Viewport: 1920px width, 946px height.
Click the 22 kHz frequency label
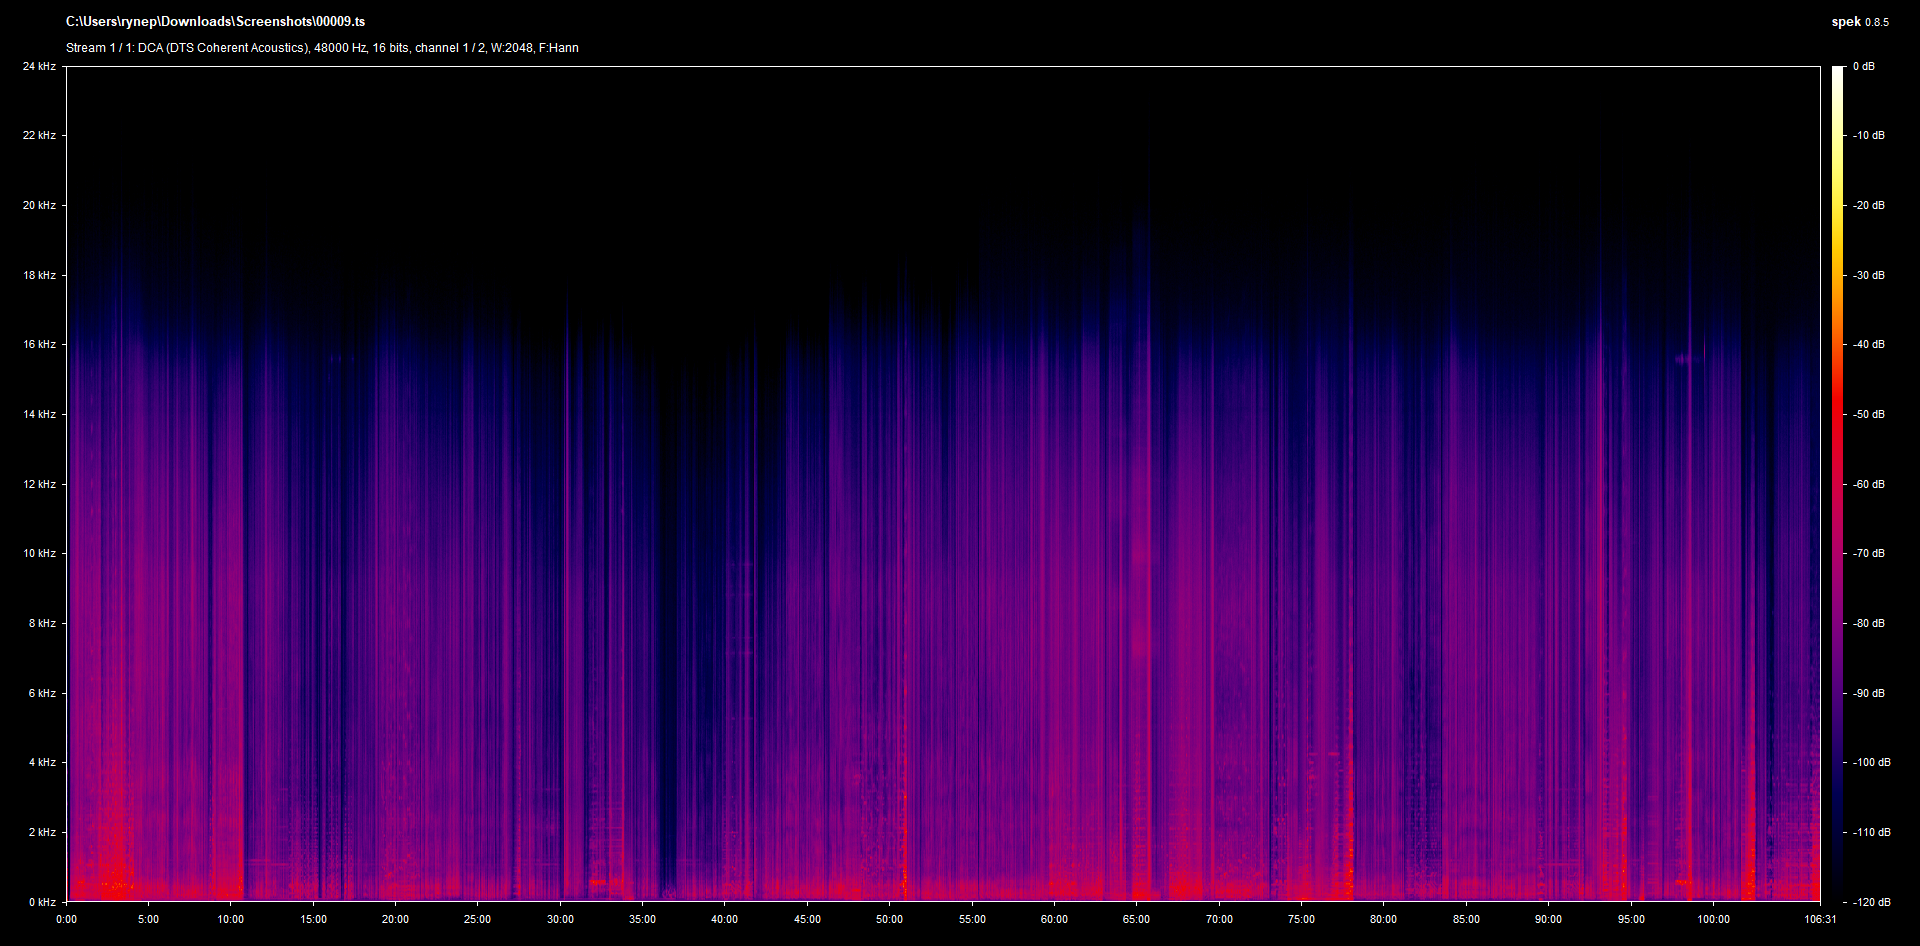coord(40,135)
